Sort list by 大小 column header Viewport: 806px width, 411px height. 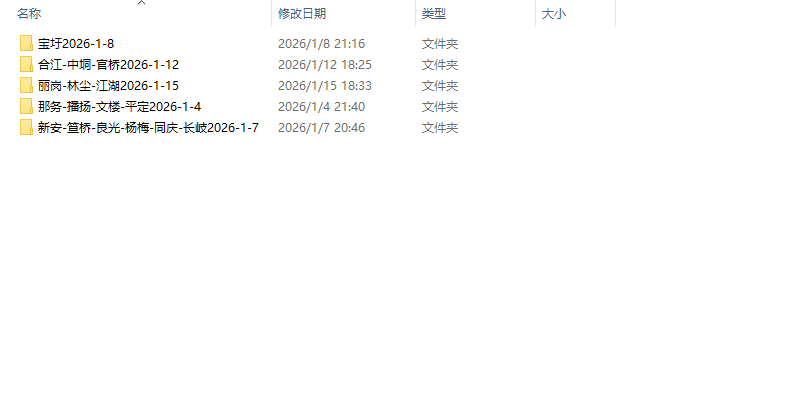pos(554,14)
